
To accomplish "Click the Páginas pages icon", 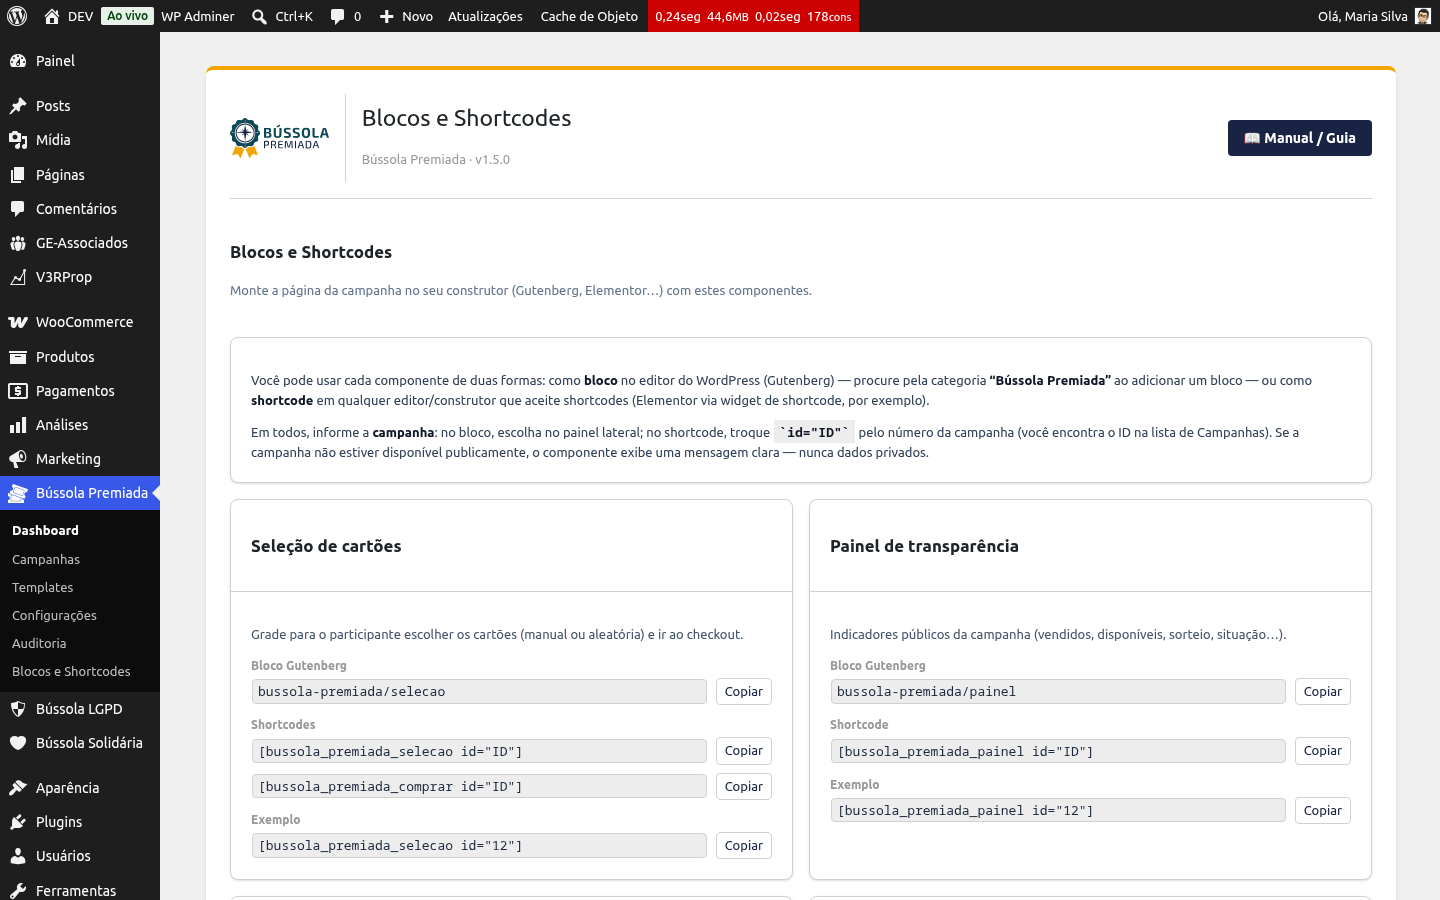I will 18,175.
